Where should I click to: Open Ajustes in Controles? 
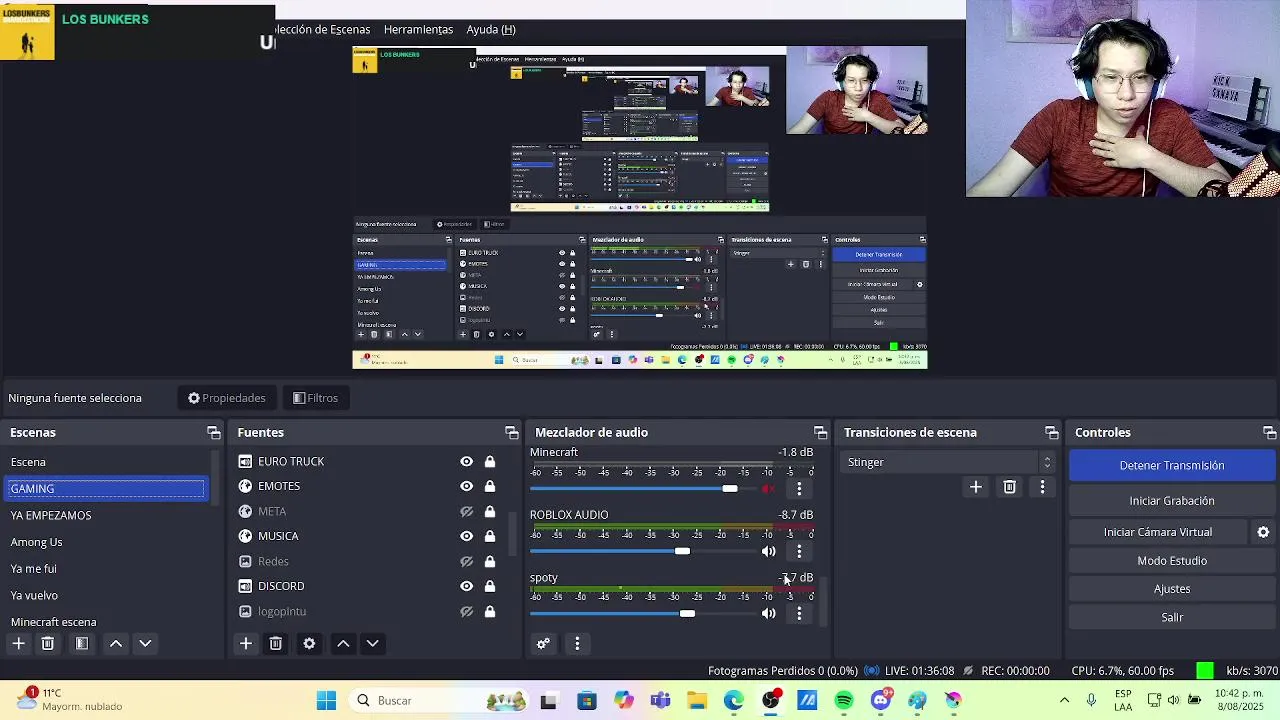(1171, 589)
